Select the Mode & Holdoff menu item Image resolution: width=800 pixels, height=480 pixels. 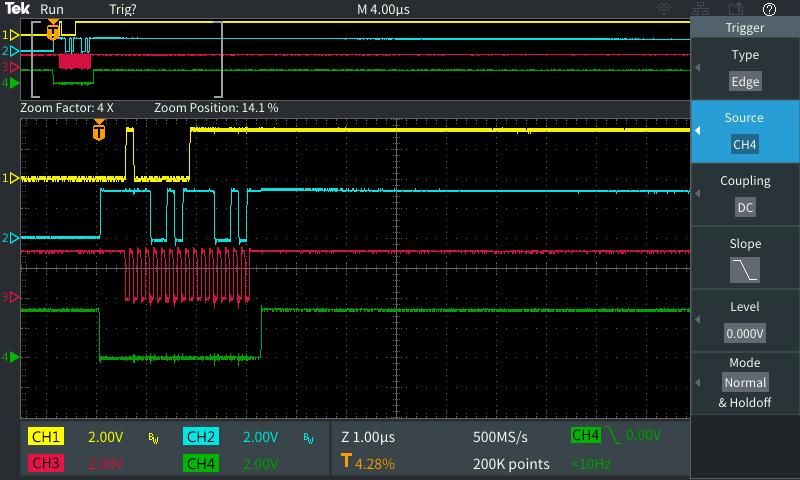click(x=745, y=383)
